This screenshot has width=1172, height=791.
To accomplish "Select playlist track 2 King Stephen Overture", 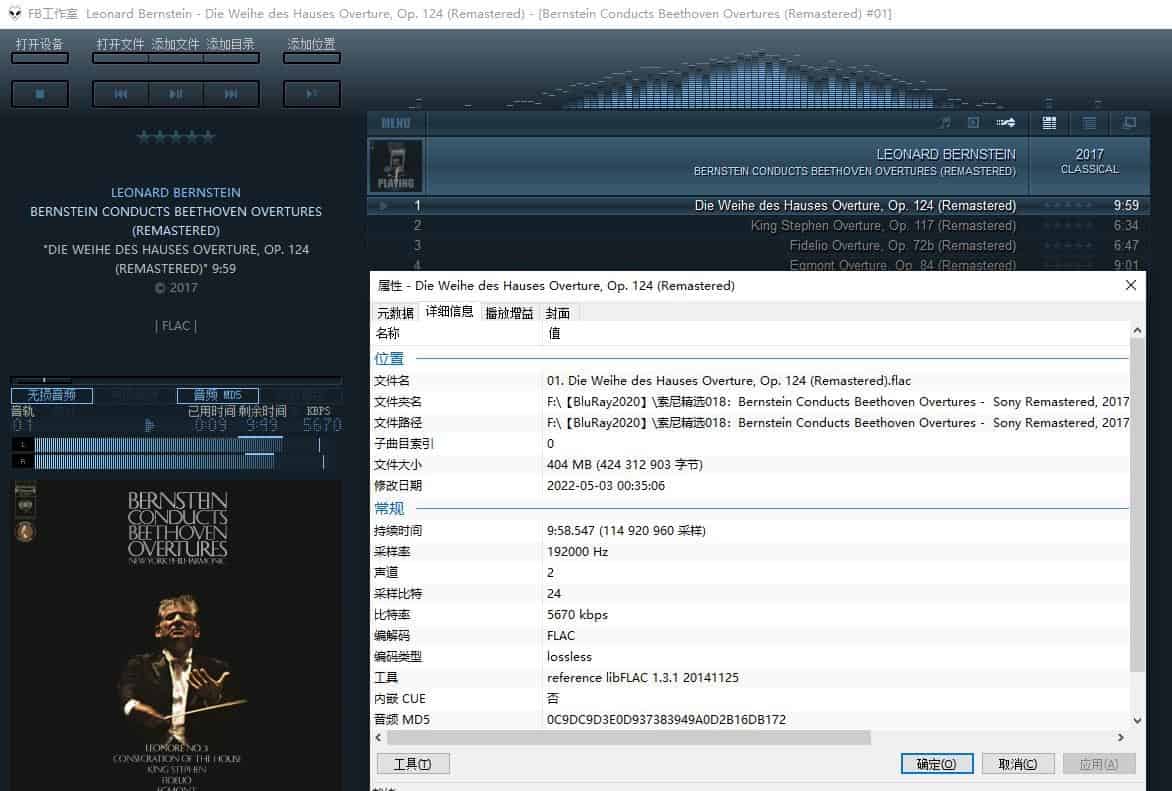I will click(757, 225).
